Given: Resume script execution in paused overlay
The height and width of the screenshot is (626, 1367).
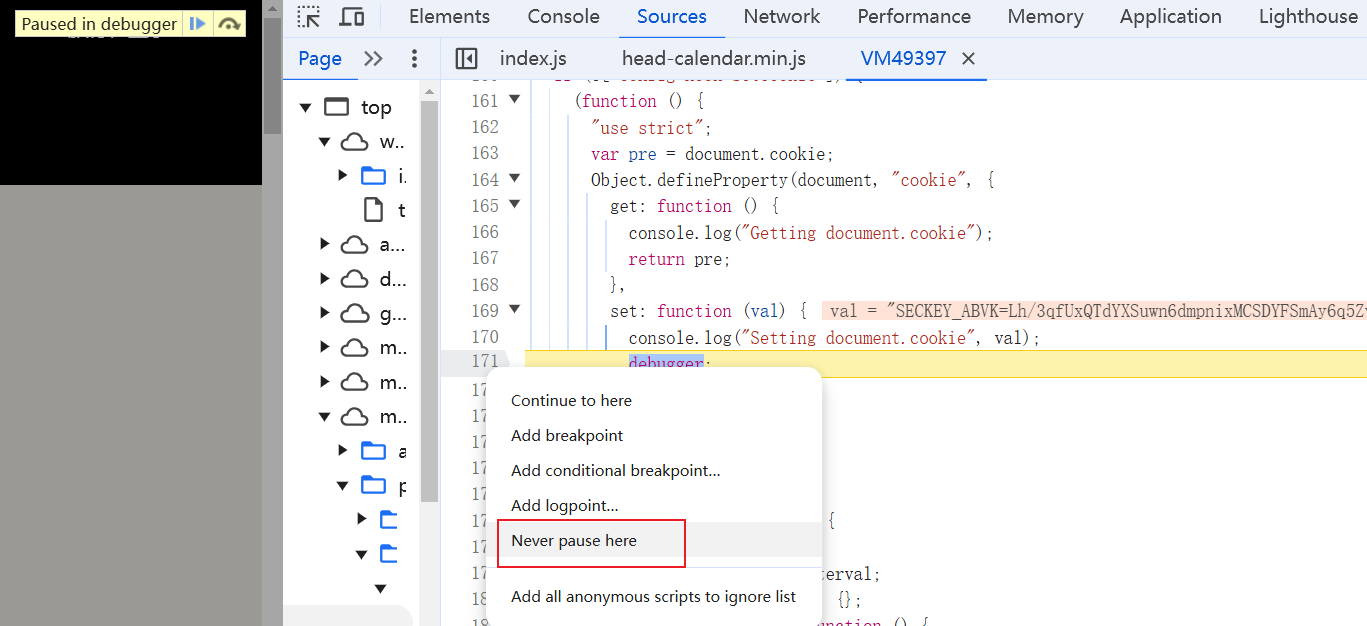Looking at the screenshot, I should coord(198,24).
